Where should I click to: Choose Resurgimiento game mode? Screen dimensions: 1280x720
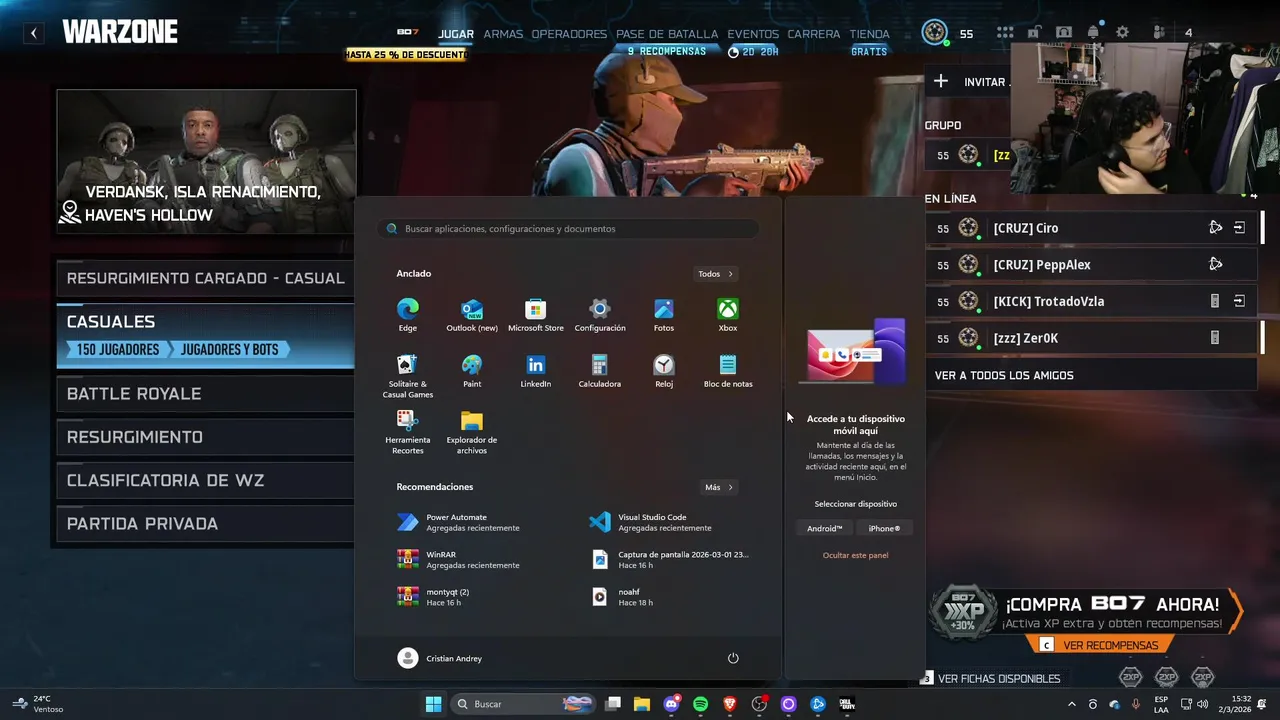click(x=205, y=437)
